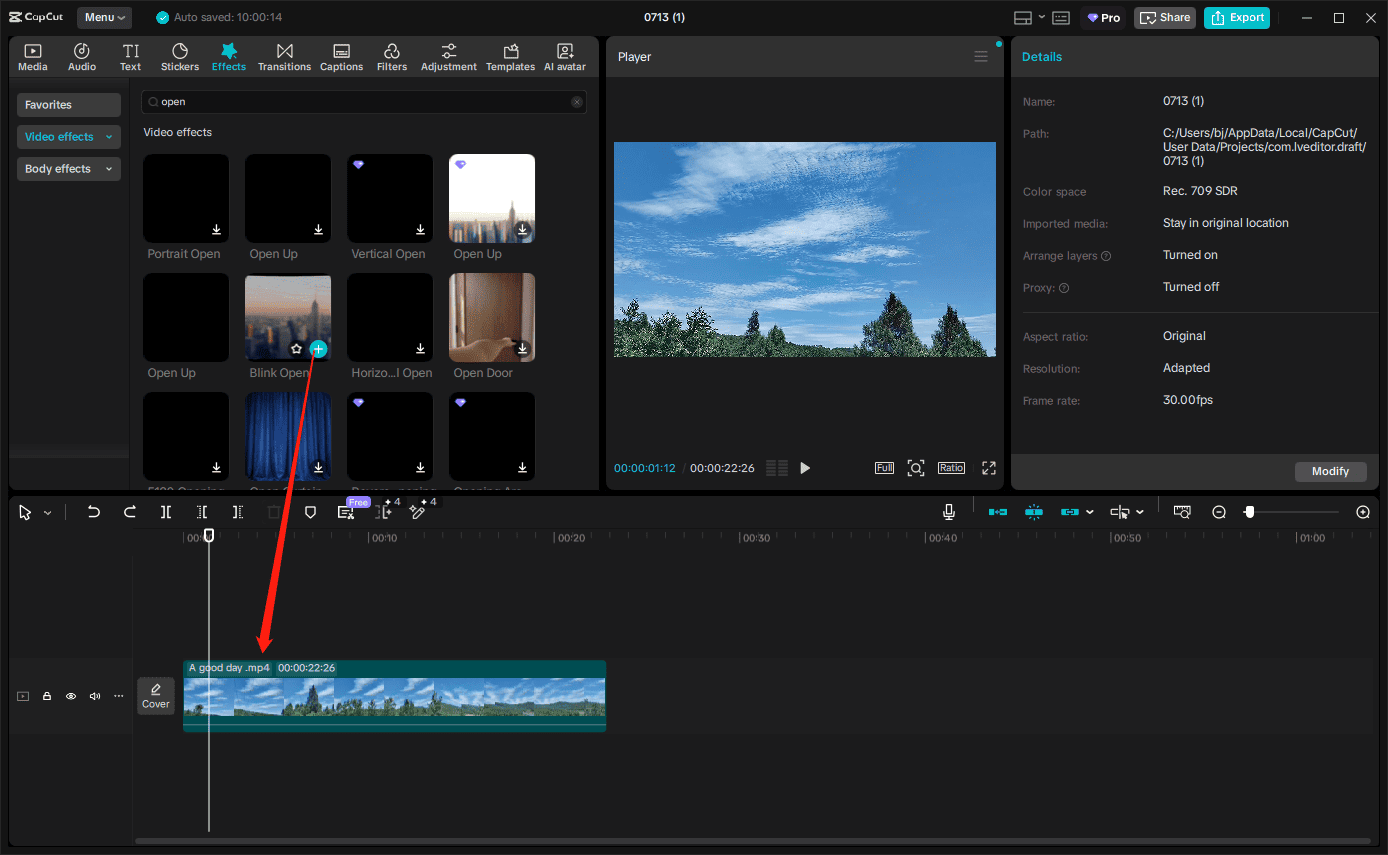Click the zoom out timeline magnifier

tap(1219, 512)
